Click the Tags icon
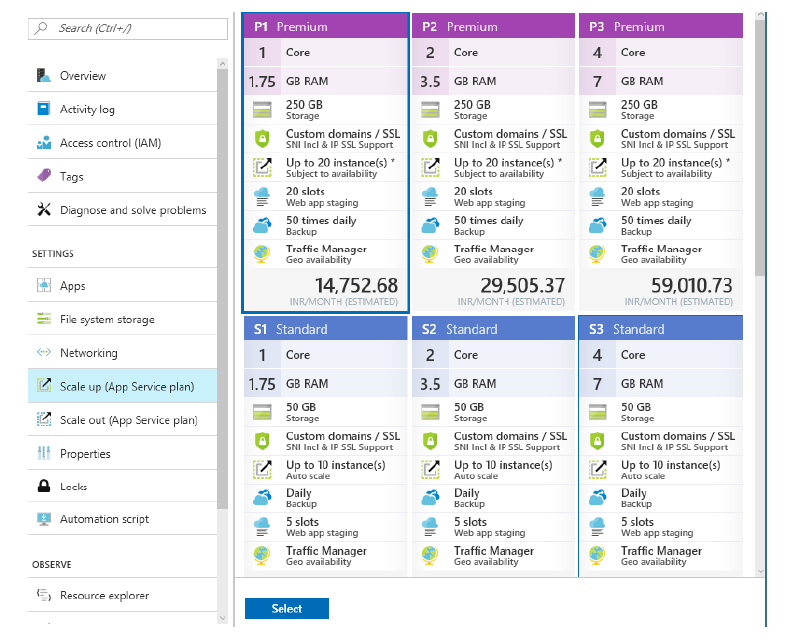This screenshot has width=793, height=642. pyautogui.click(x=43, y=176)
